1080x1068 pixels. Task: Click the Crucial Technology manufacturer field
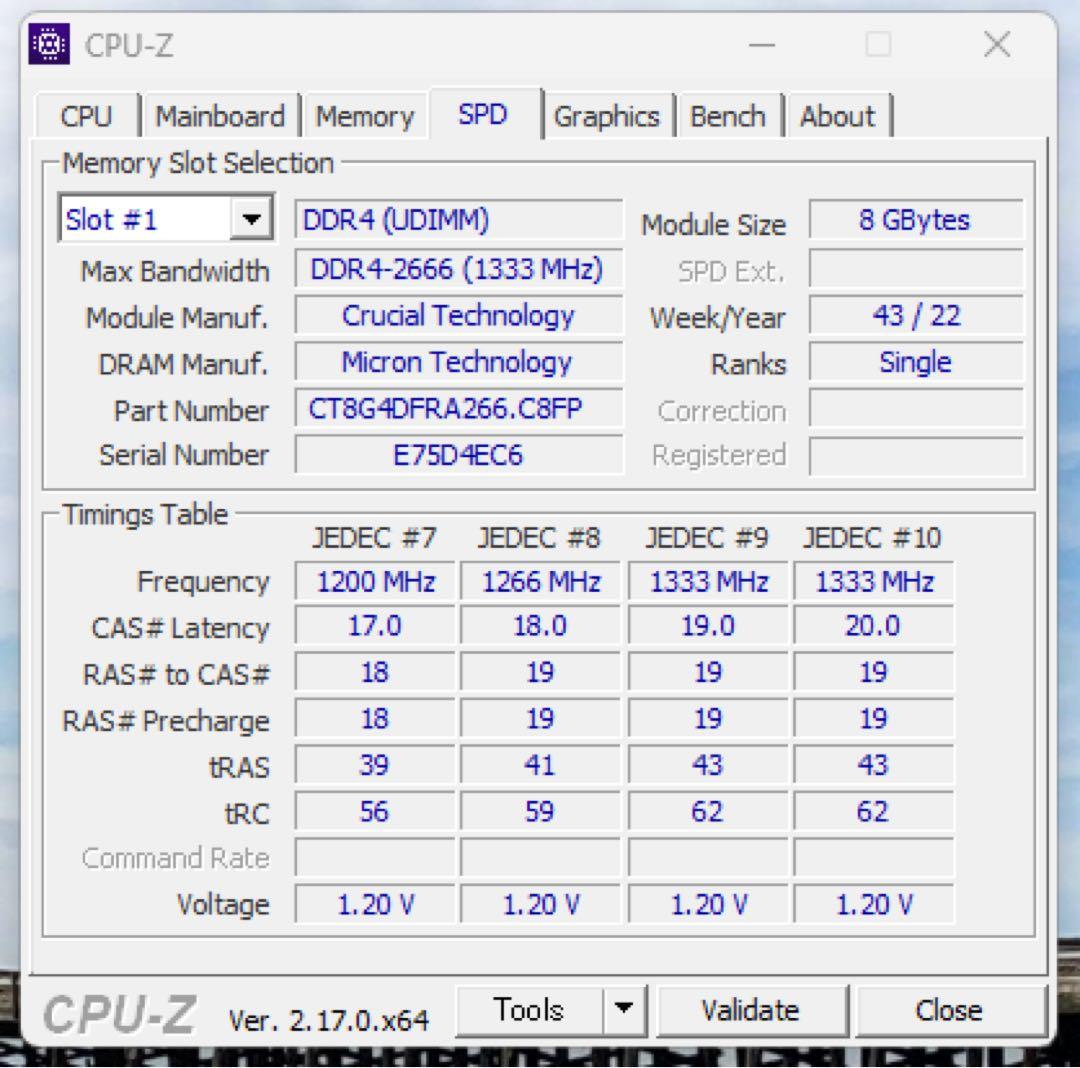pos(459,316)
